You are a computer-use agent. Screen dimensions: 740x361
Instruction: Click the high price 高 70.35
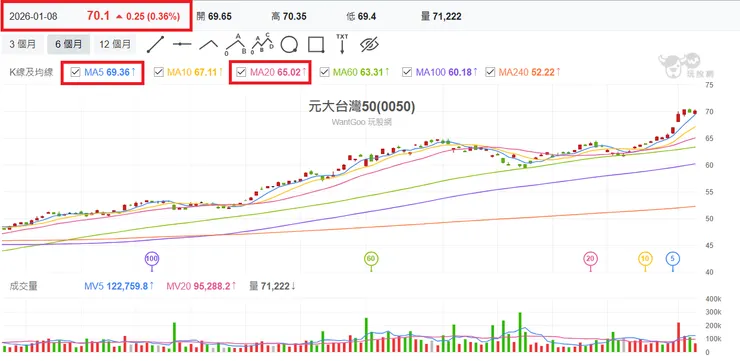[x=289, y=17]
